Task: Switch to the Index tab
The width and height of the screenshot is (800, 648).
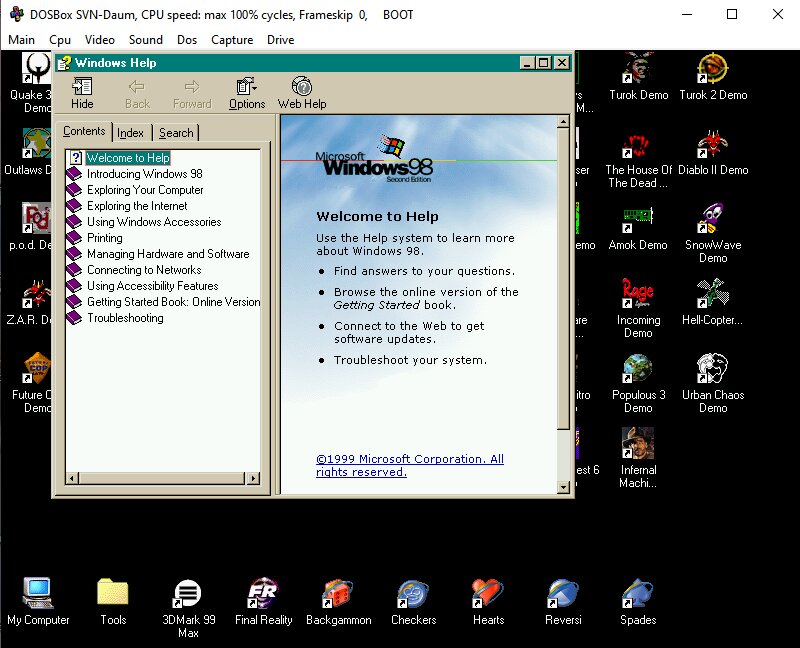Action: 131,133
